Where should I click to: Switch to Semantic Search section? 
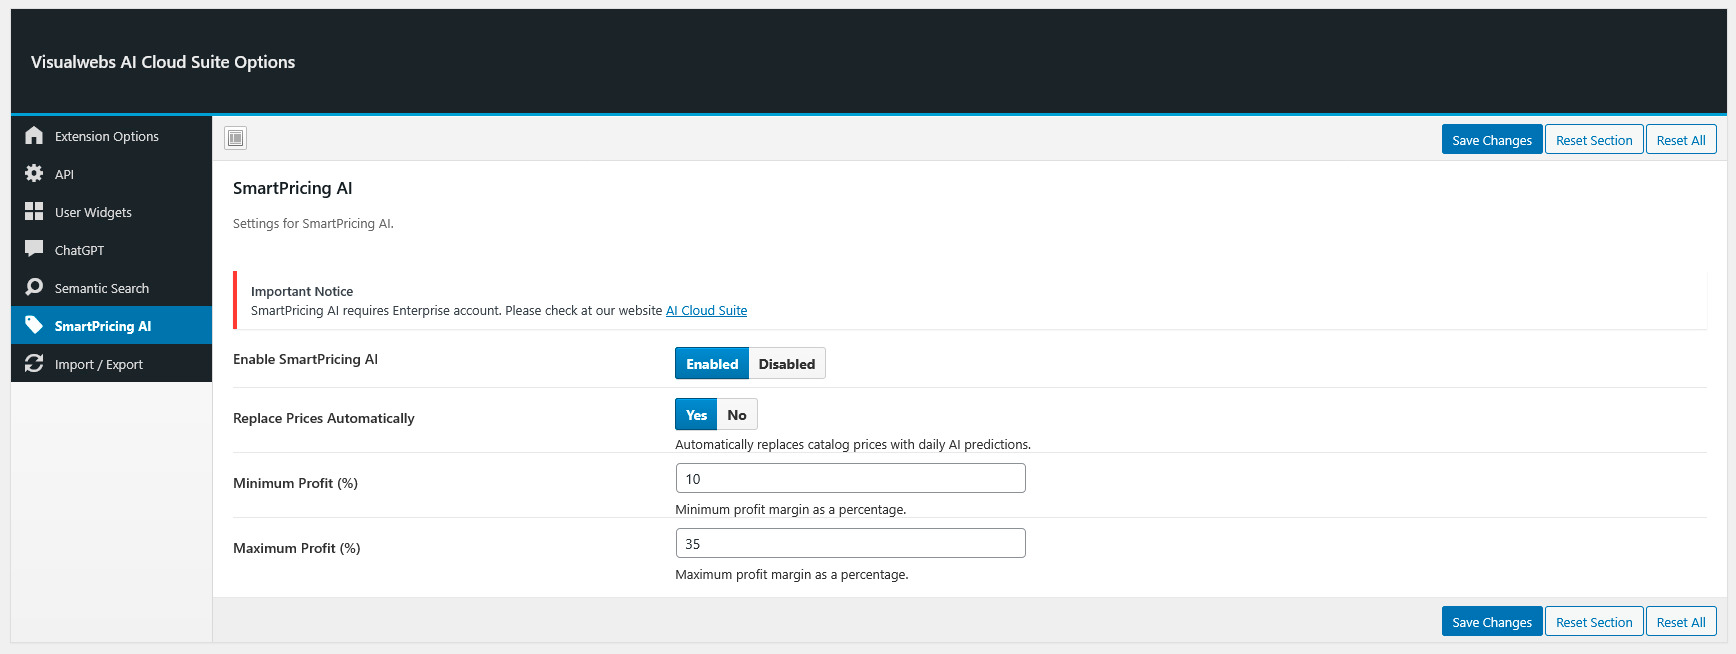112,288
